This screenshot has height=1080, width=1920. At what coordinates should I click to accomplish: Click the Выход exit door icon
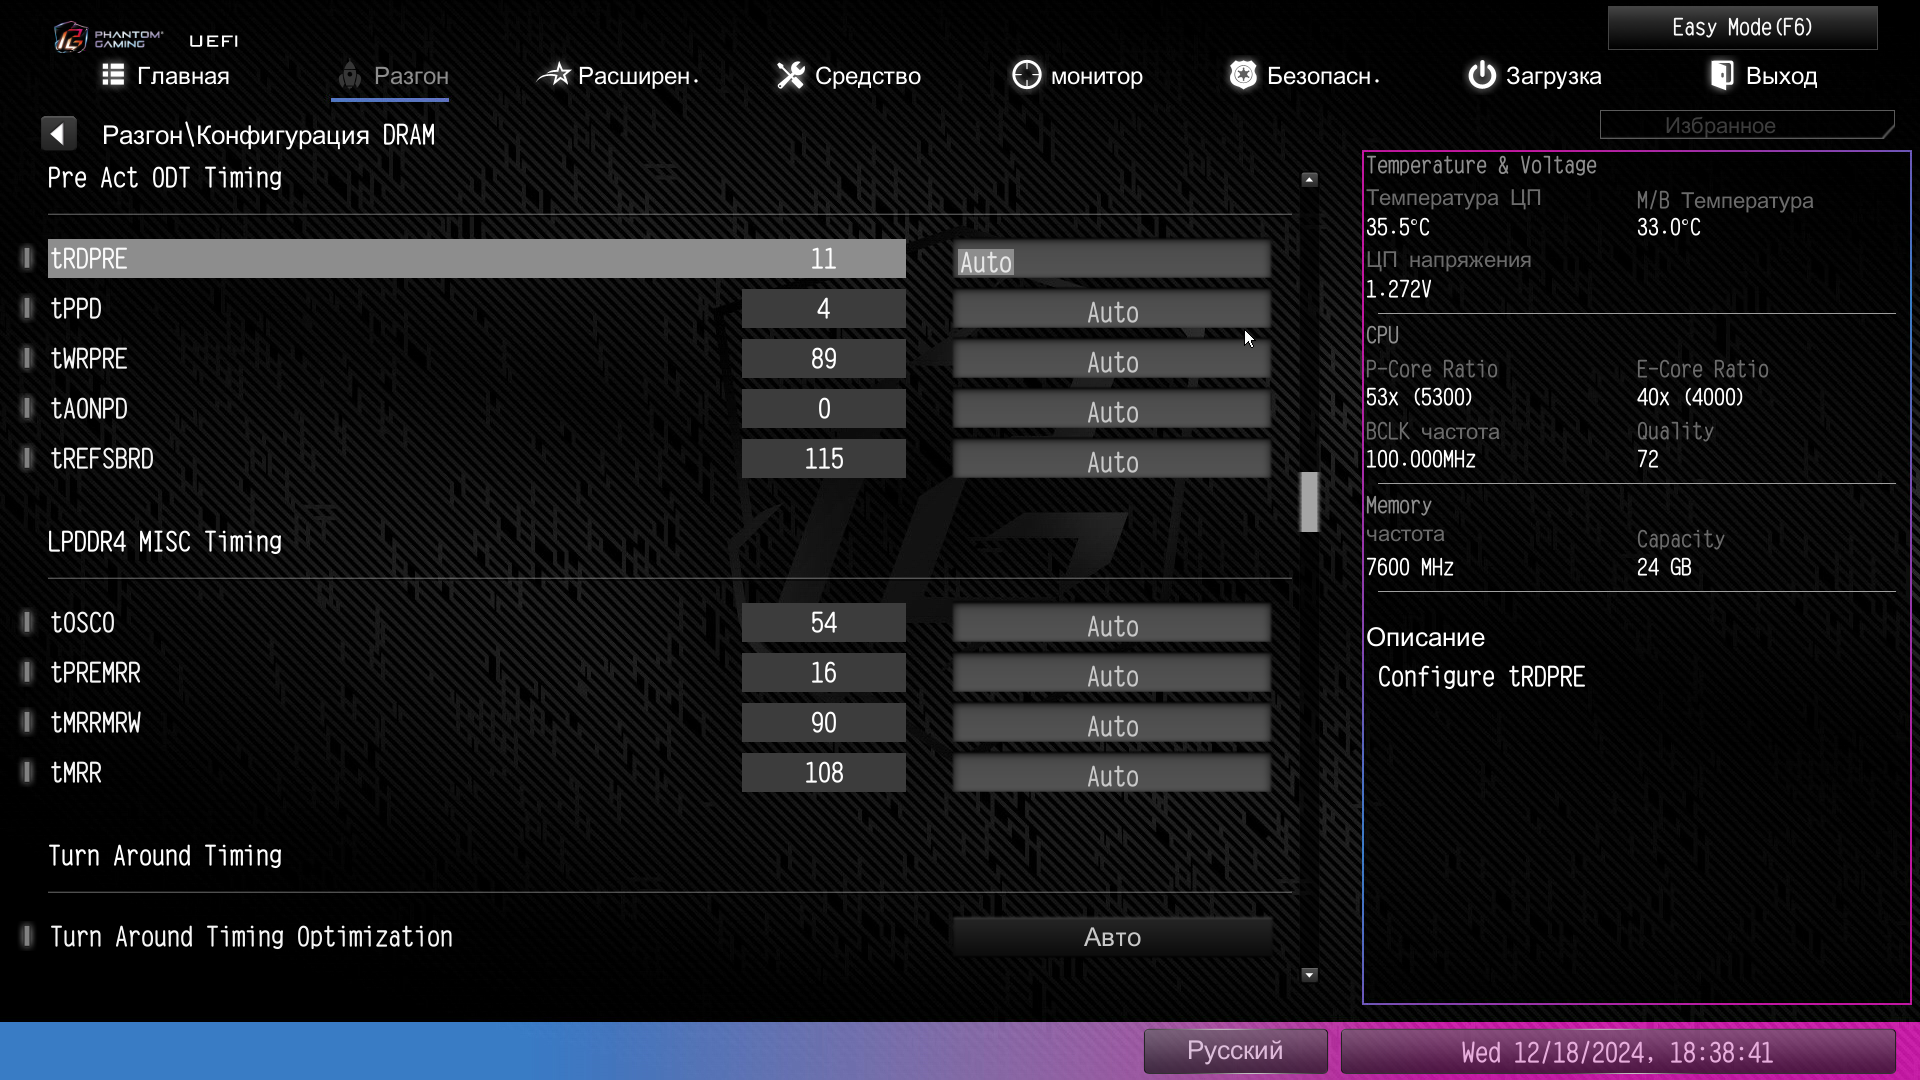1722,75
